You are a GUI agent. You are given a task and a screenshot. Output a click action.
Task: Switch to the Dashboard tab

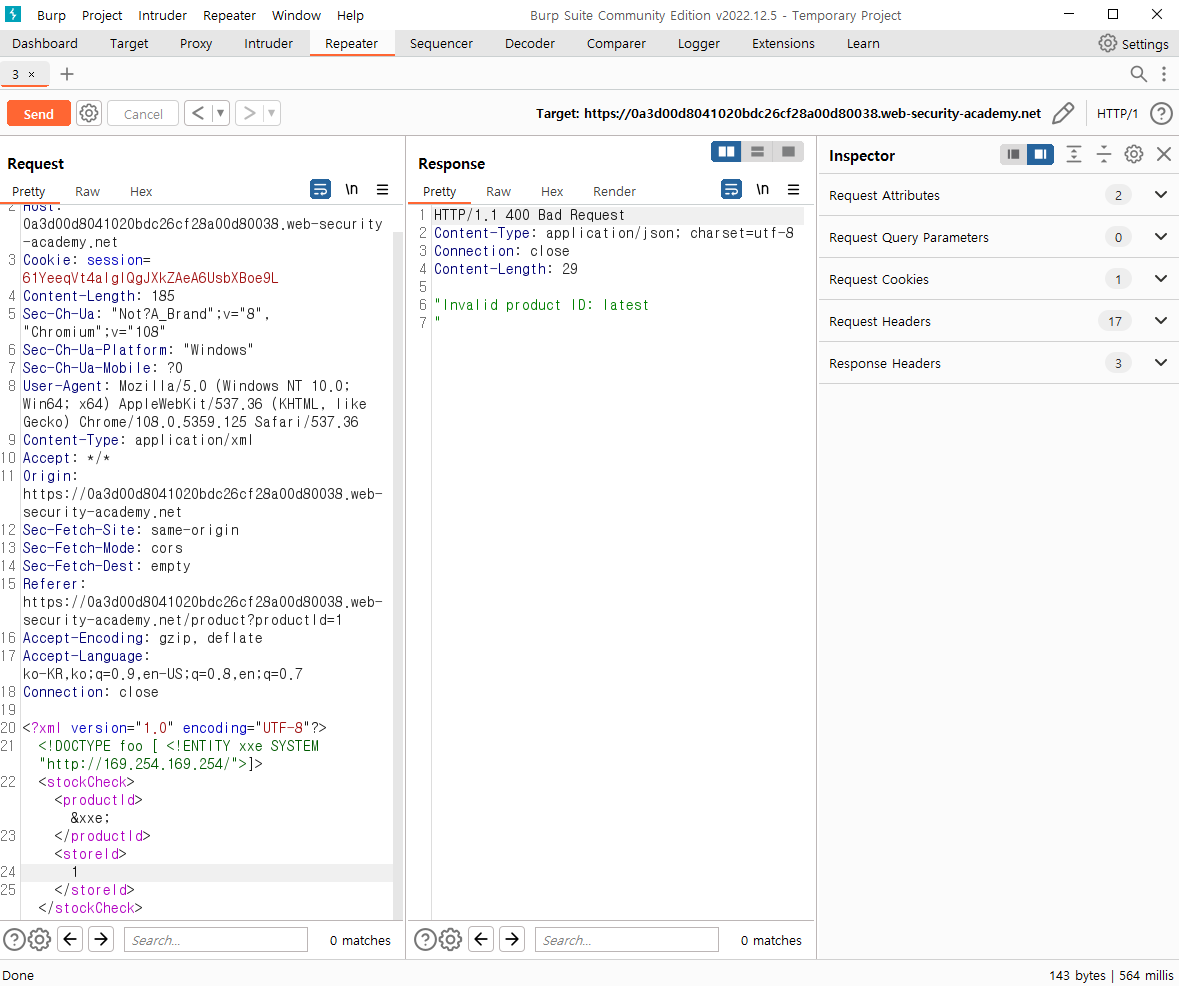[45, 44]
